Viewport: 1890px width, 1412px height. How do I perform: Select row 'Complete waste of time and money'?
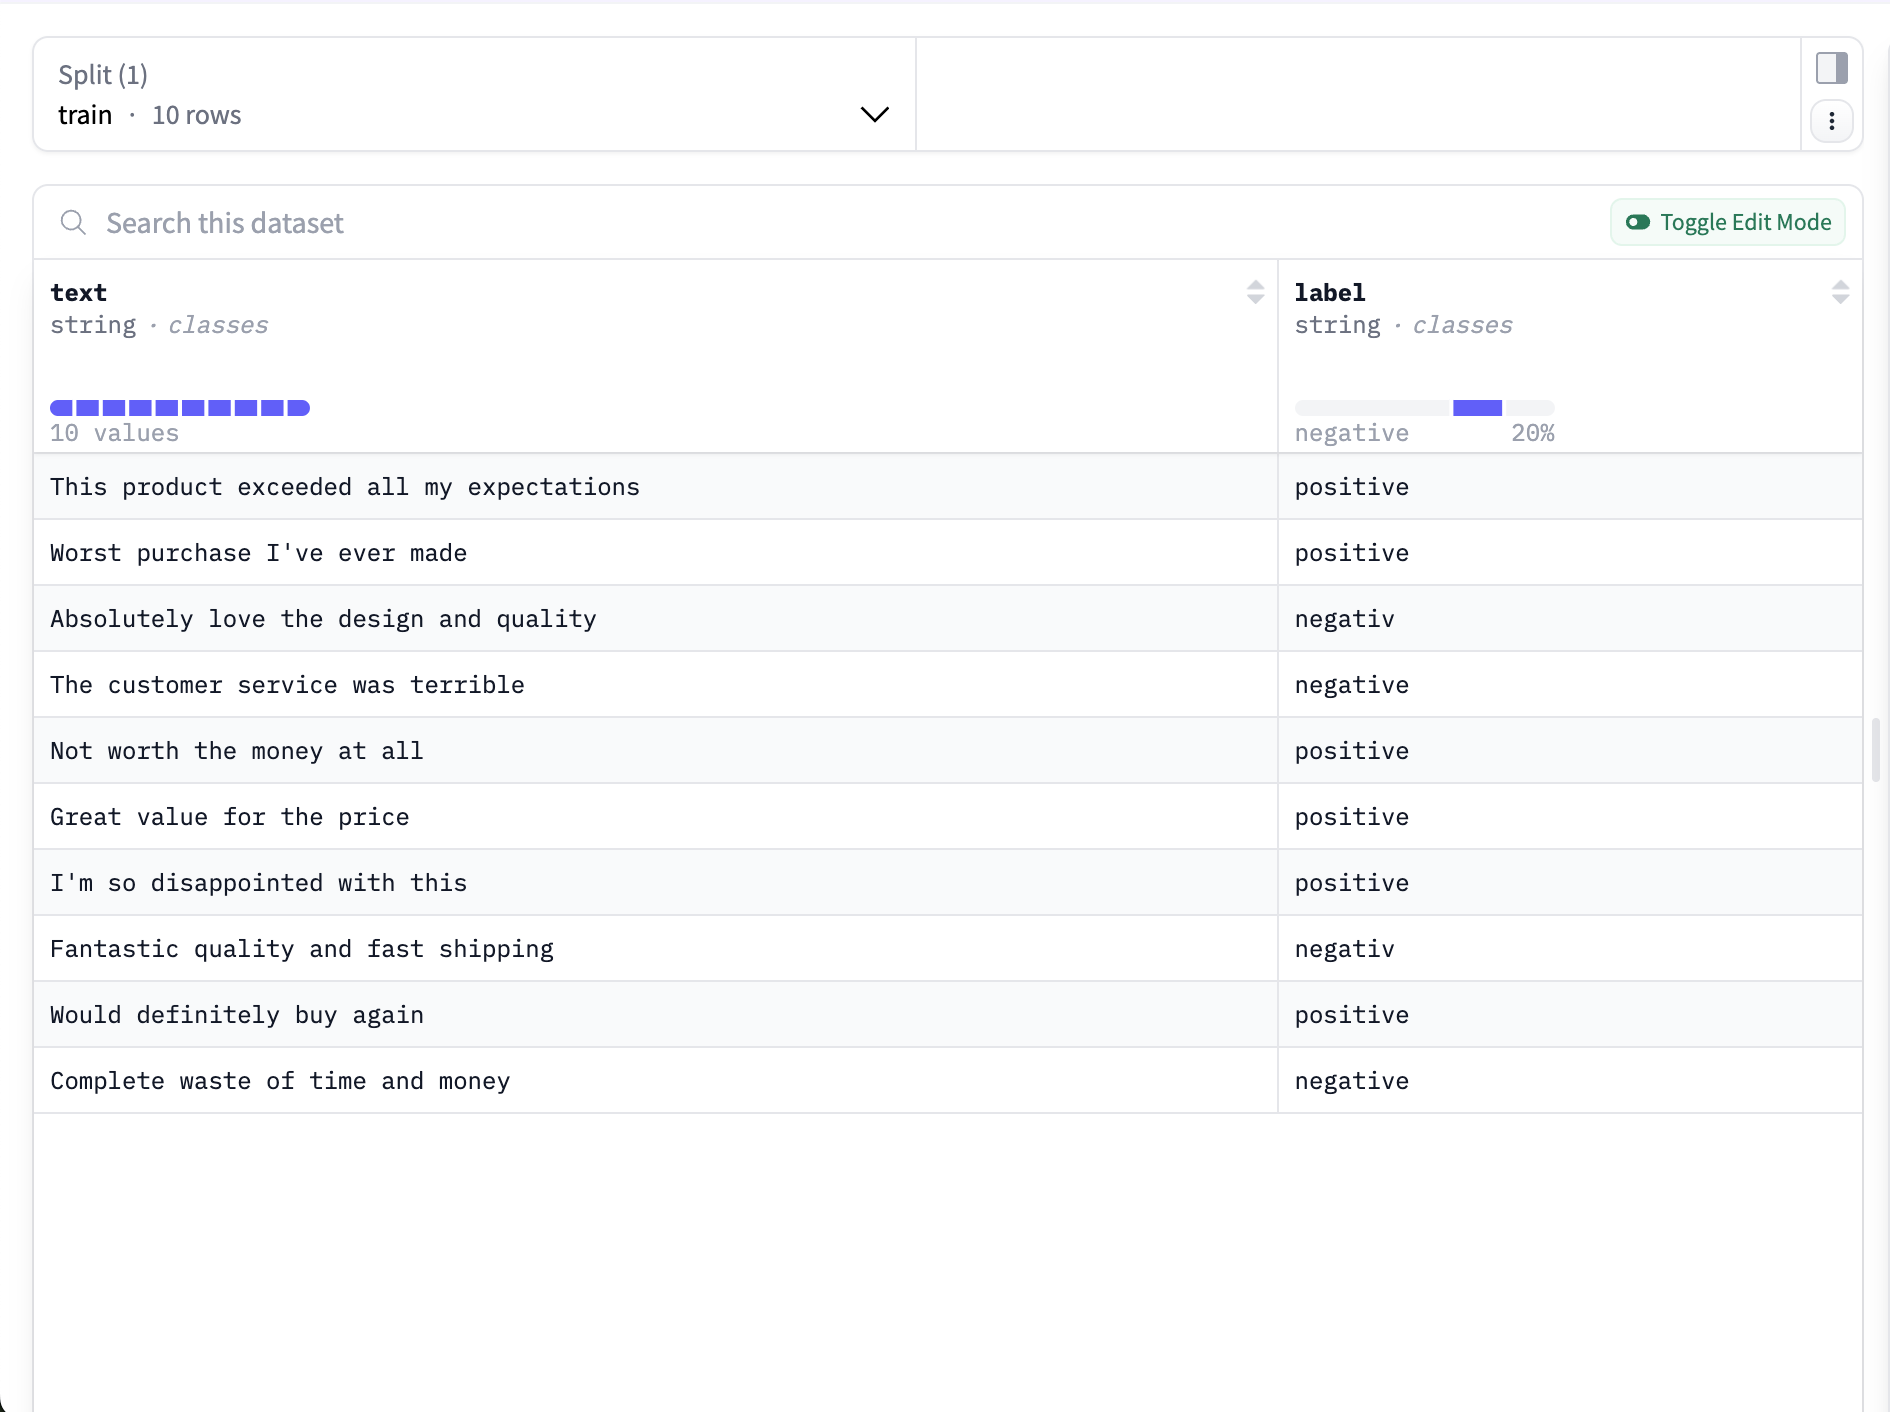[280, 1080]
